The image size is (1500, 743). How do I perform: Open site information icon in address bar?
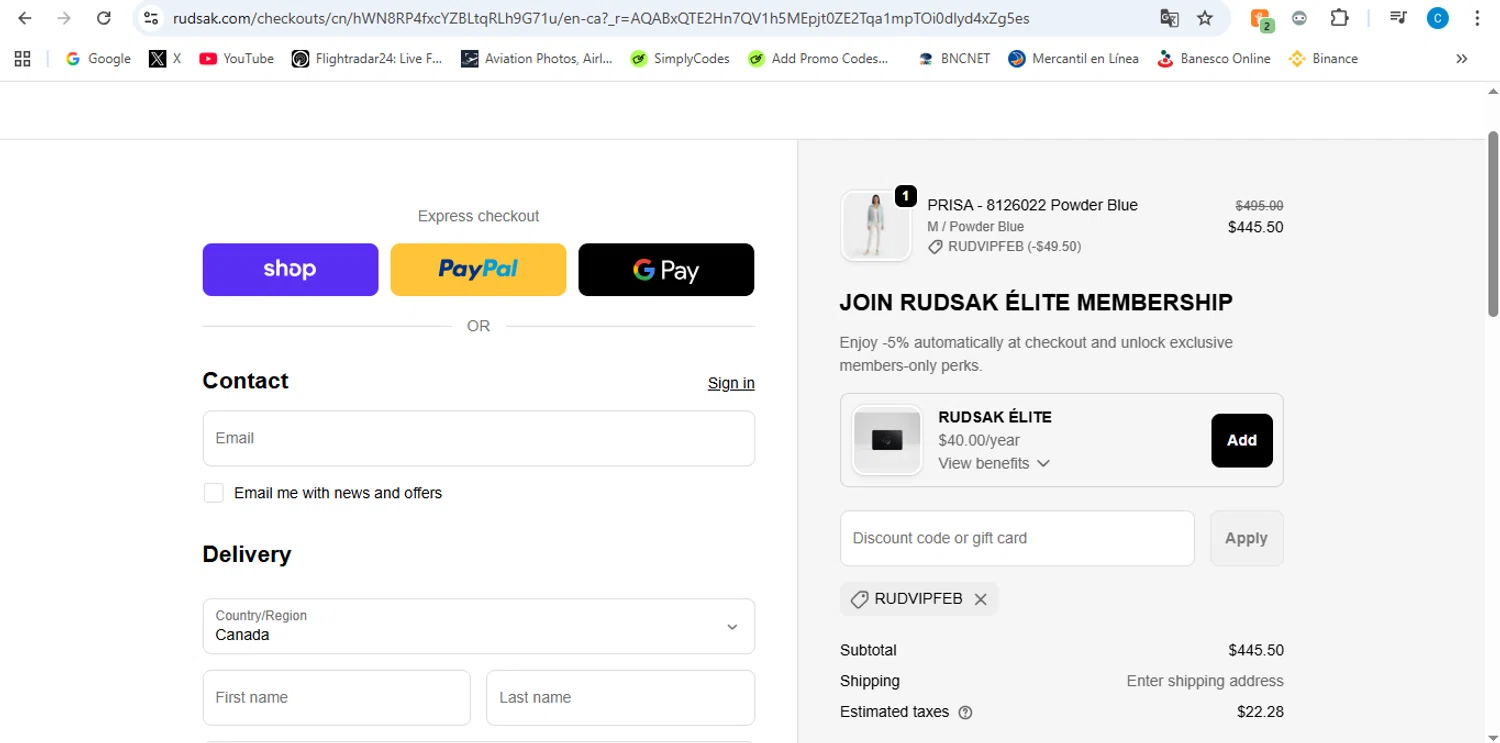(x=150, y=18)
